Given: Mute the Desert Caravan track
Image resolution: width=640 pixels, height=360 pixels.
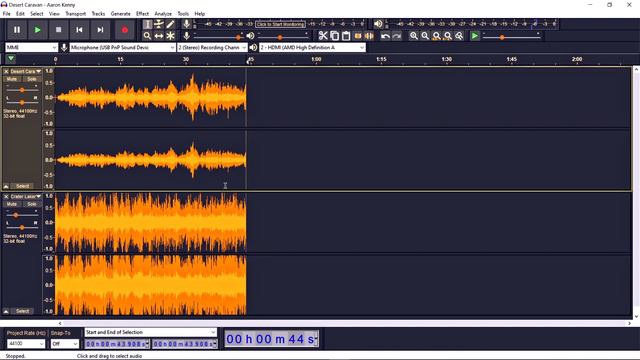Looking at the screenshot, I should (x=12, y=79).
